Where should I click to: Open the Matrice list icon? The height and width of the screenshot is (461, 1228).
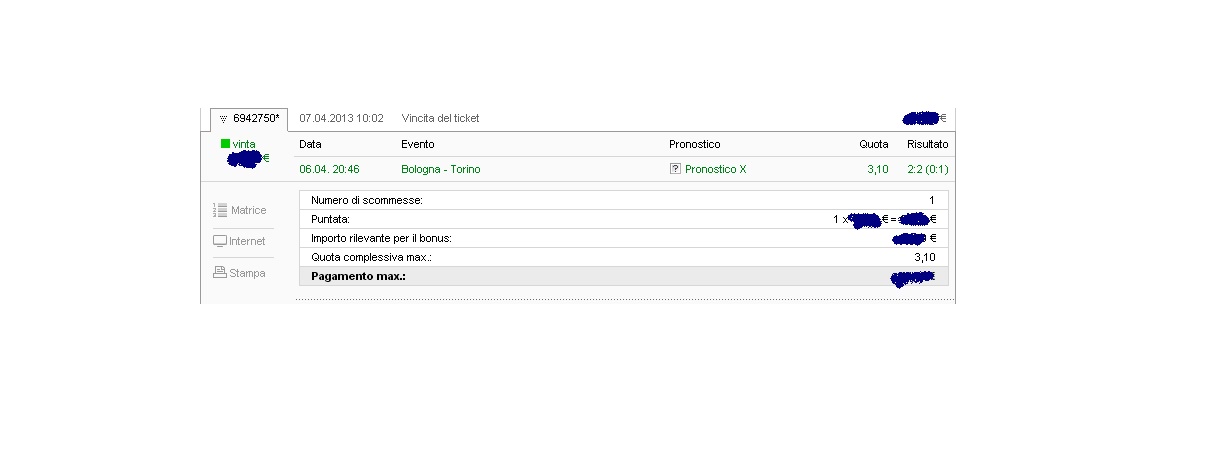pyautogui.click(x=220, y=210)
